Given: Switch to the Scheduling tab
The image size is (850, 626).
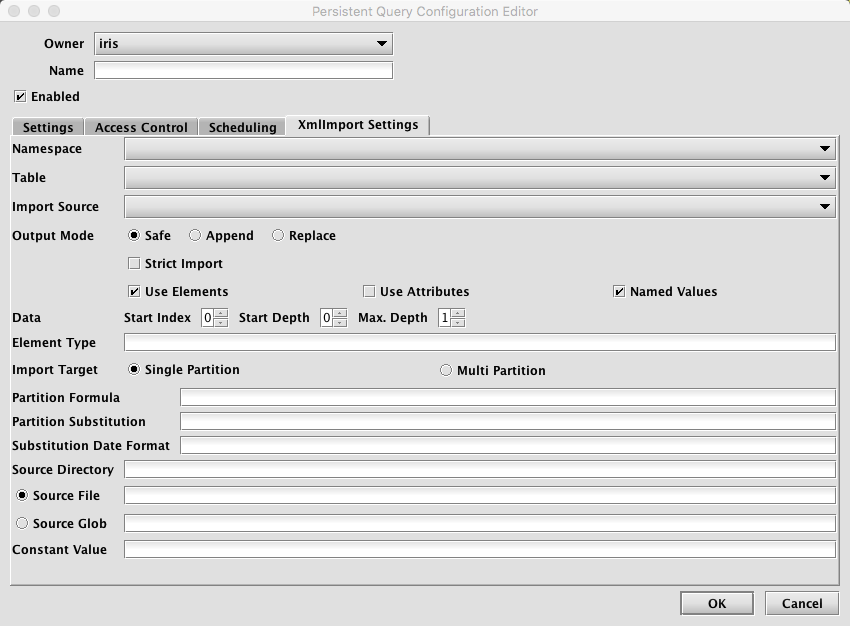Looking at the screenshot, I should click(242, 127).
